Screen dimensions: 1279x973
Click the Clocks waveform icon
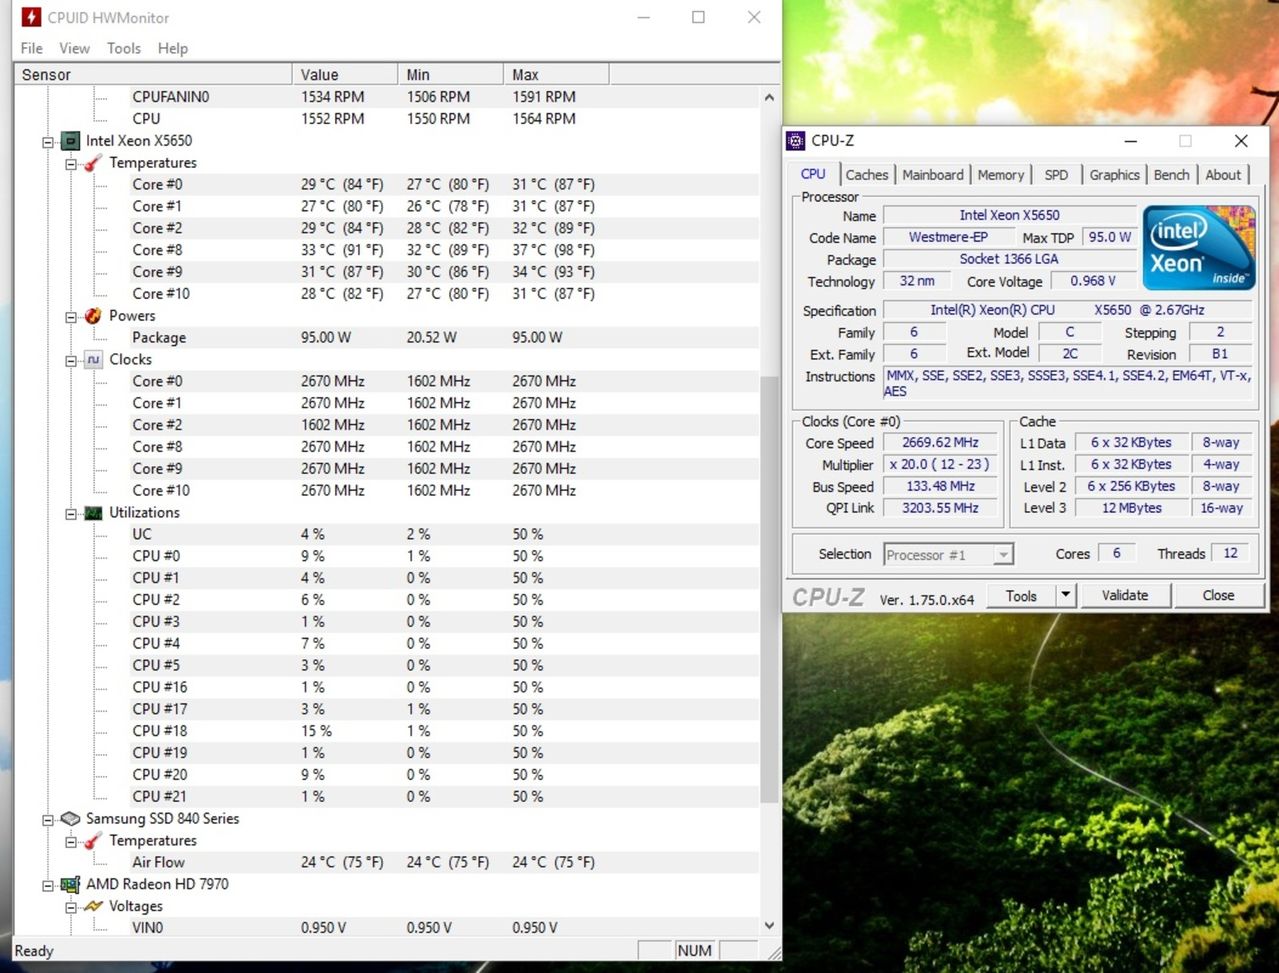(93, 360)
